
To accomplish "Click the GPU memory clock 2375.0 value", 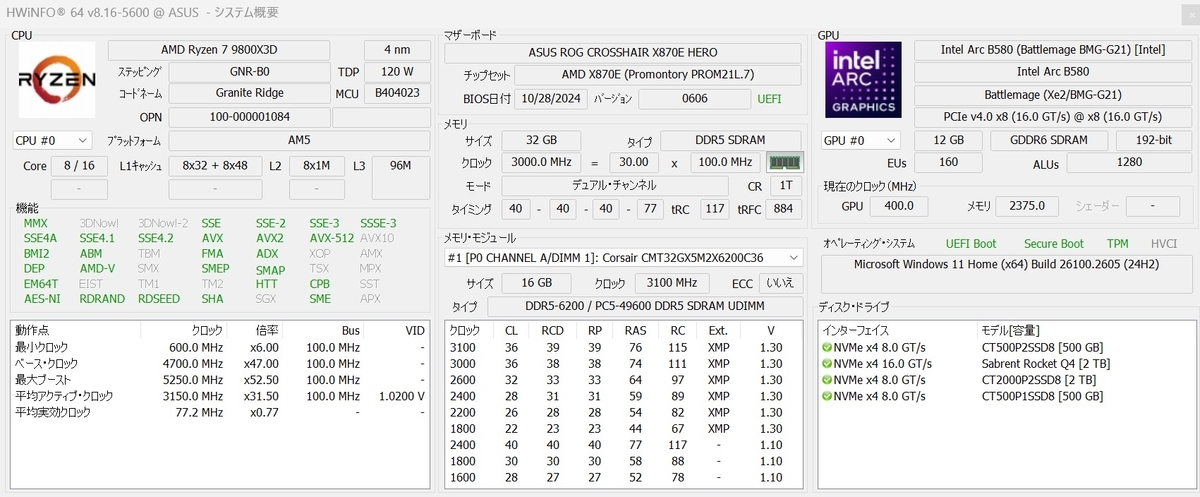I will tap(1026, 205).
